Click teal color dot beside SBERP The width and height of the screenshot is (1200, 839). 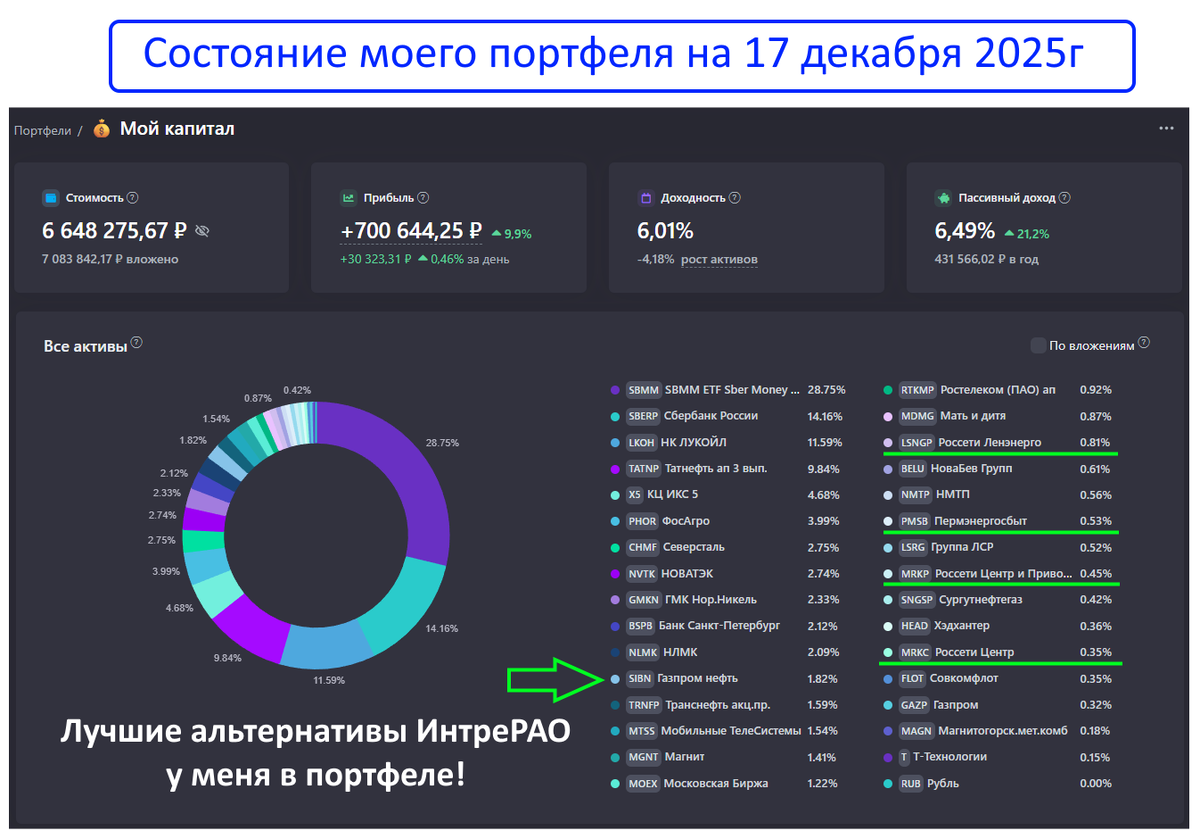click(614, 416)
